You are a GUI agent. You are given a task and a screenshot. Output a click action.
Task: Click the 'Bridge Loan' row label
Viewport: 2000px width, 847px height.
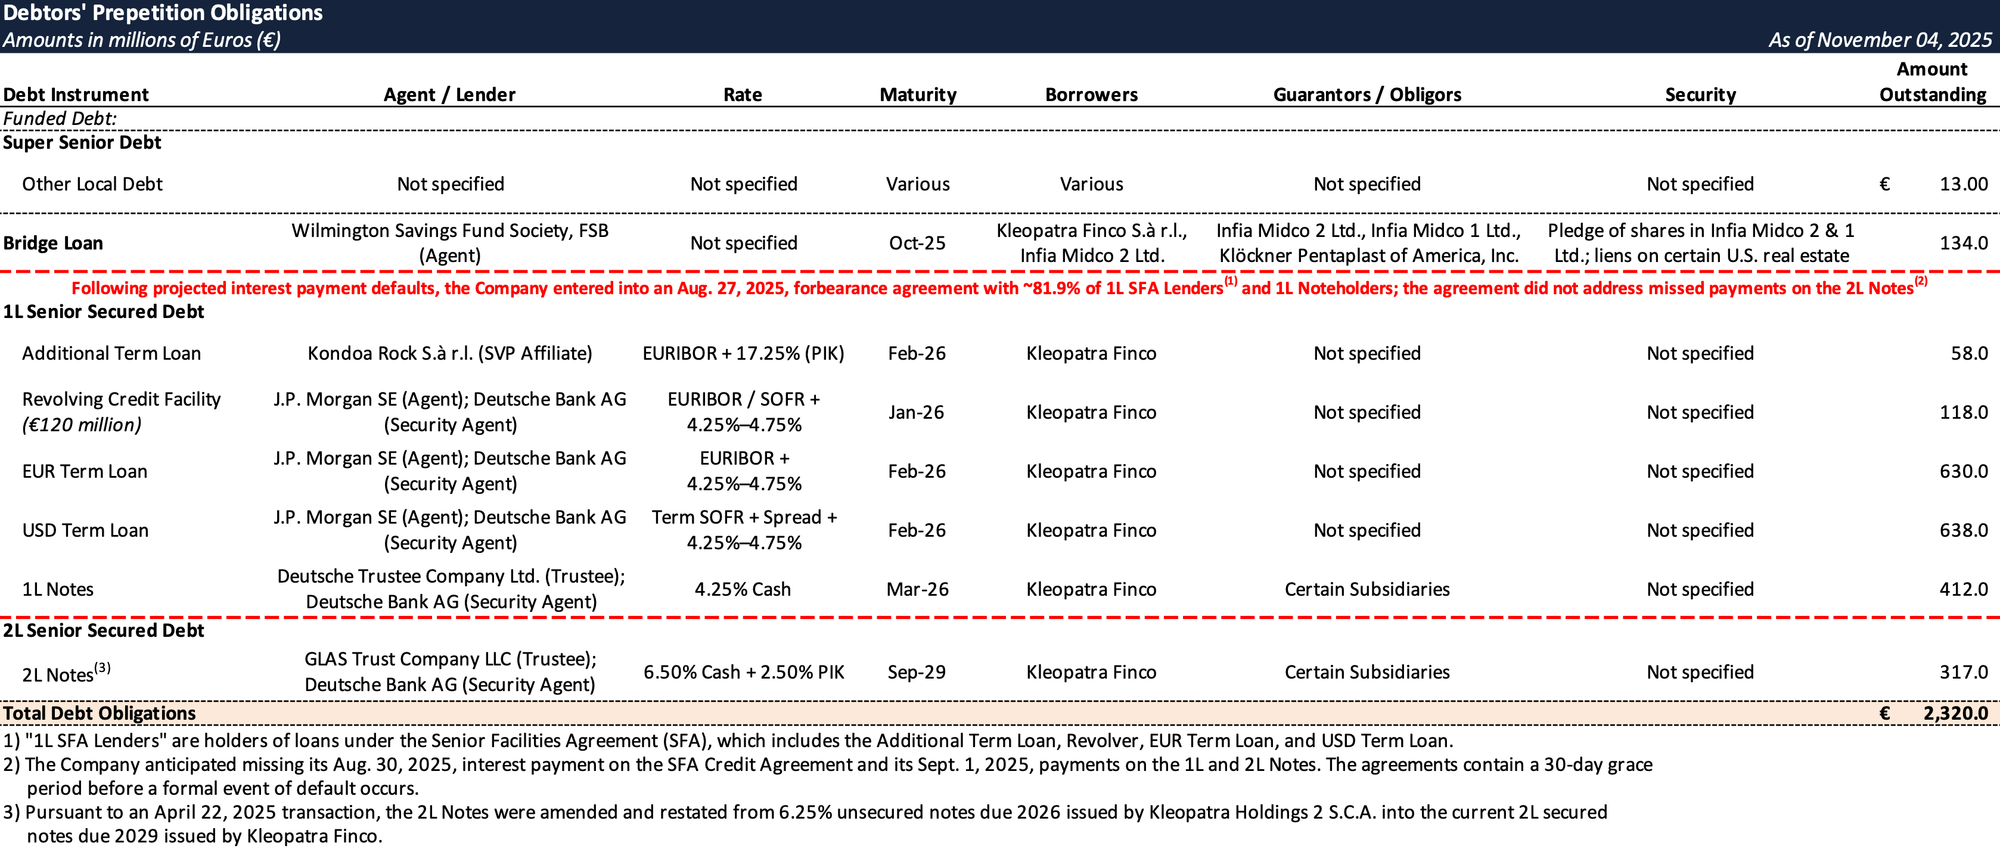tap(53, 243)
